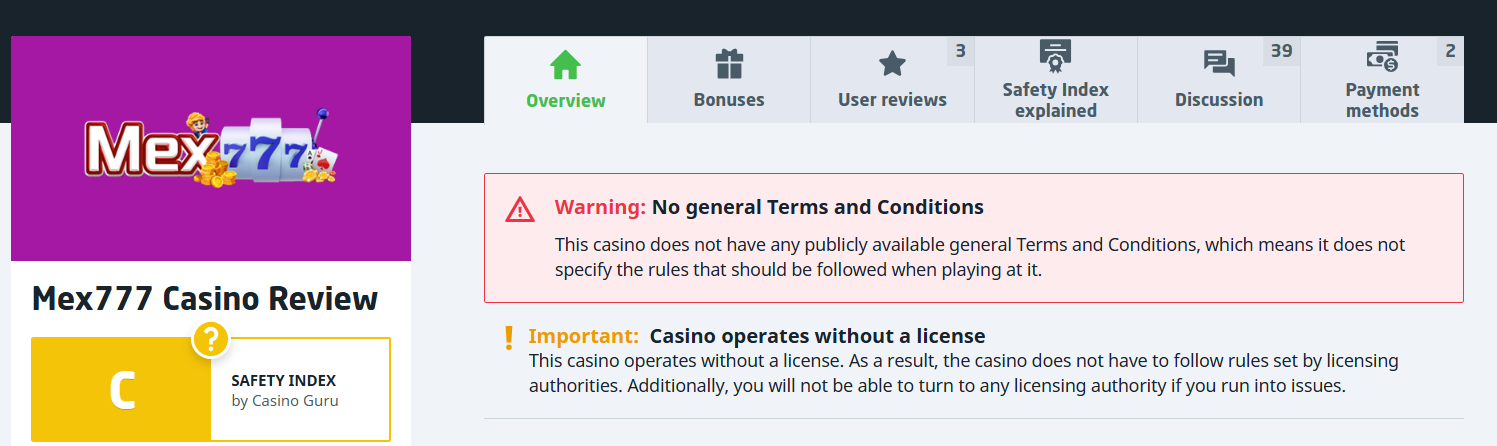Open the User reviews tab

coord(892,100)
